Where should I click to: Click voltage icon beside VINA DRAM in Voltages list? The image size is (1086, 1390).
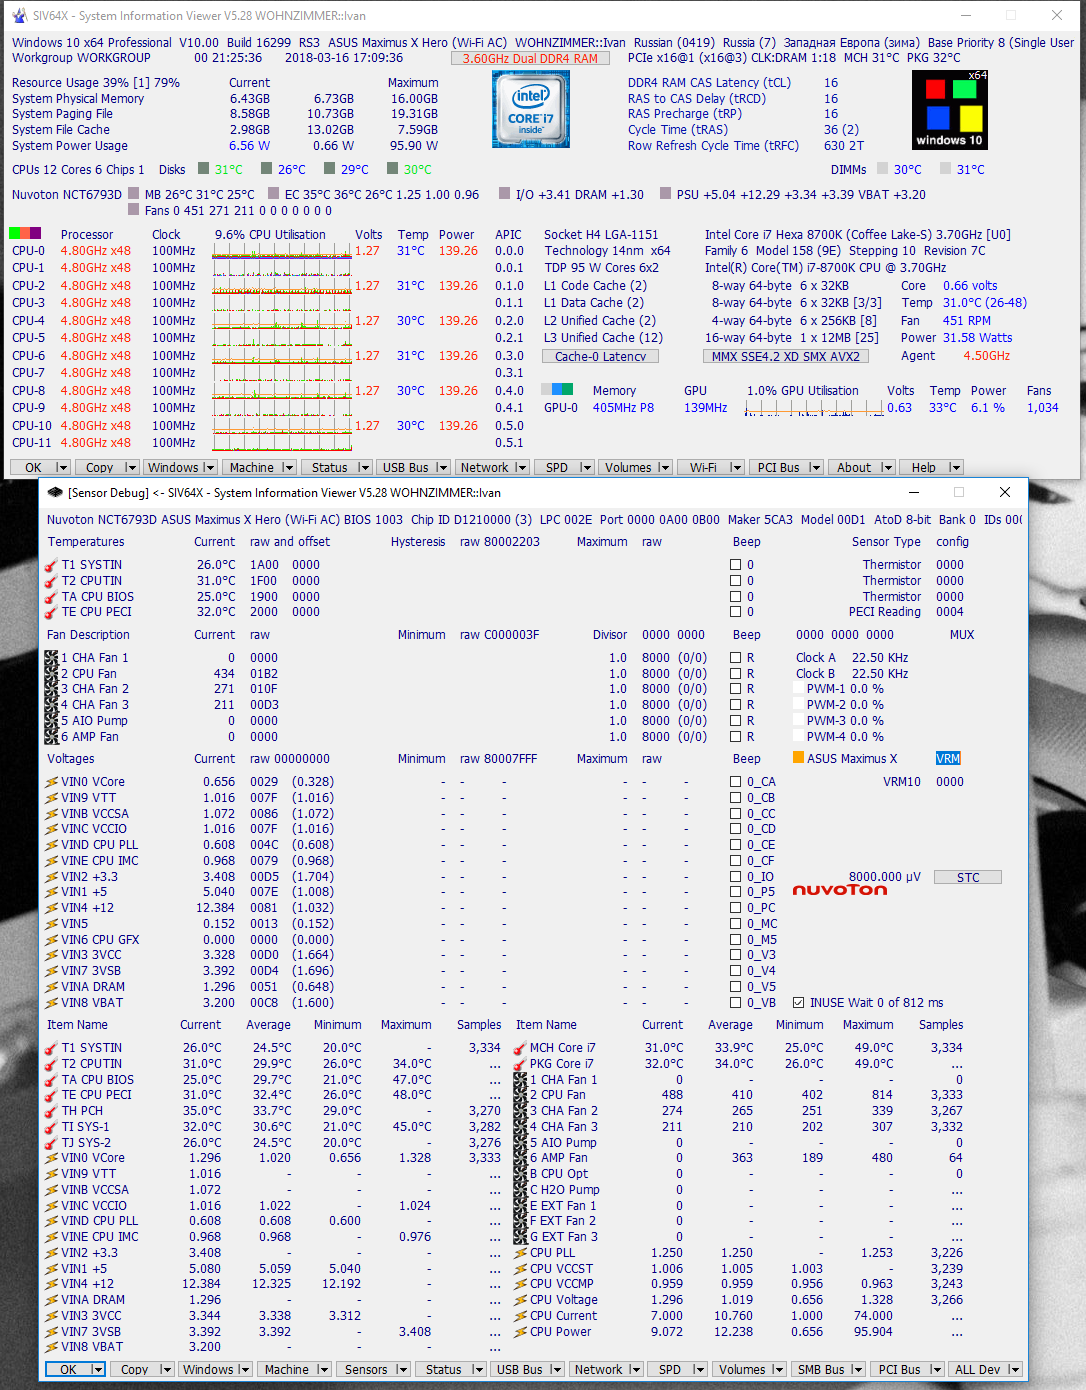[x=52, y=987]
